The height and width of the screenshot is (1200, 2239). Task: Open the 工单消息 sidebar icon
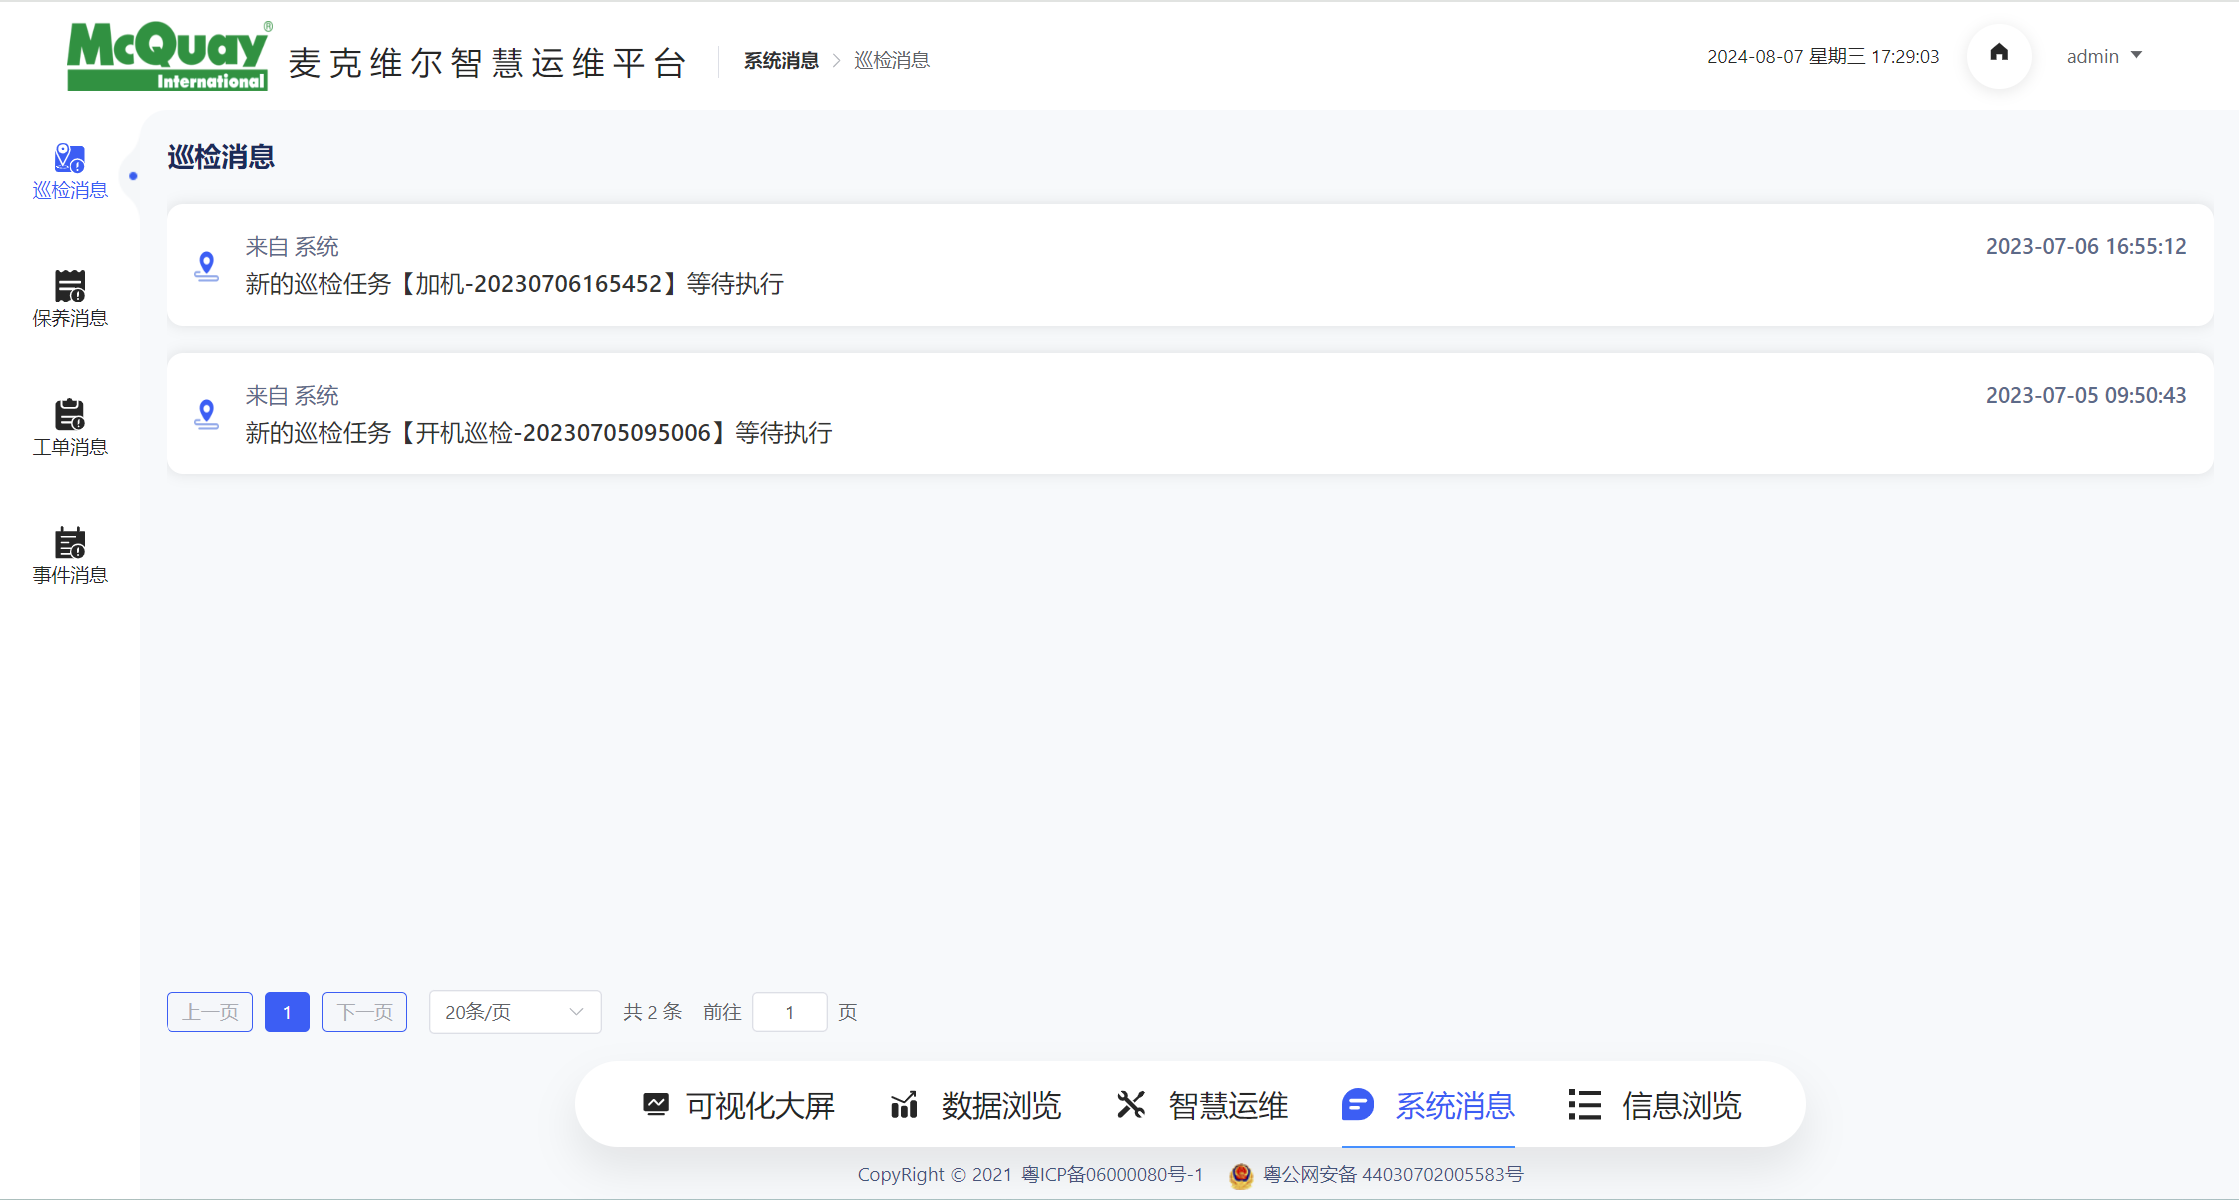pos(69,415)
